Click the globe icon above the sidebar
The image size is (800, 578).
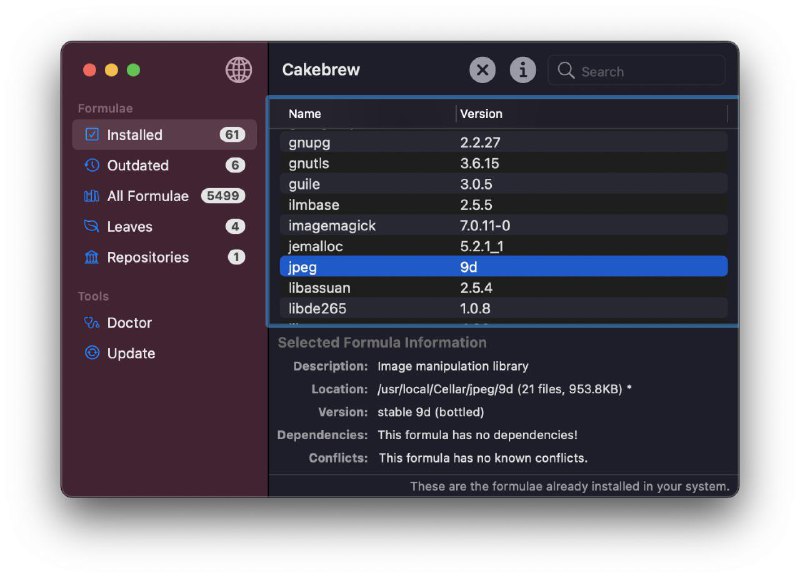[236, 70]
